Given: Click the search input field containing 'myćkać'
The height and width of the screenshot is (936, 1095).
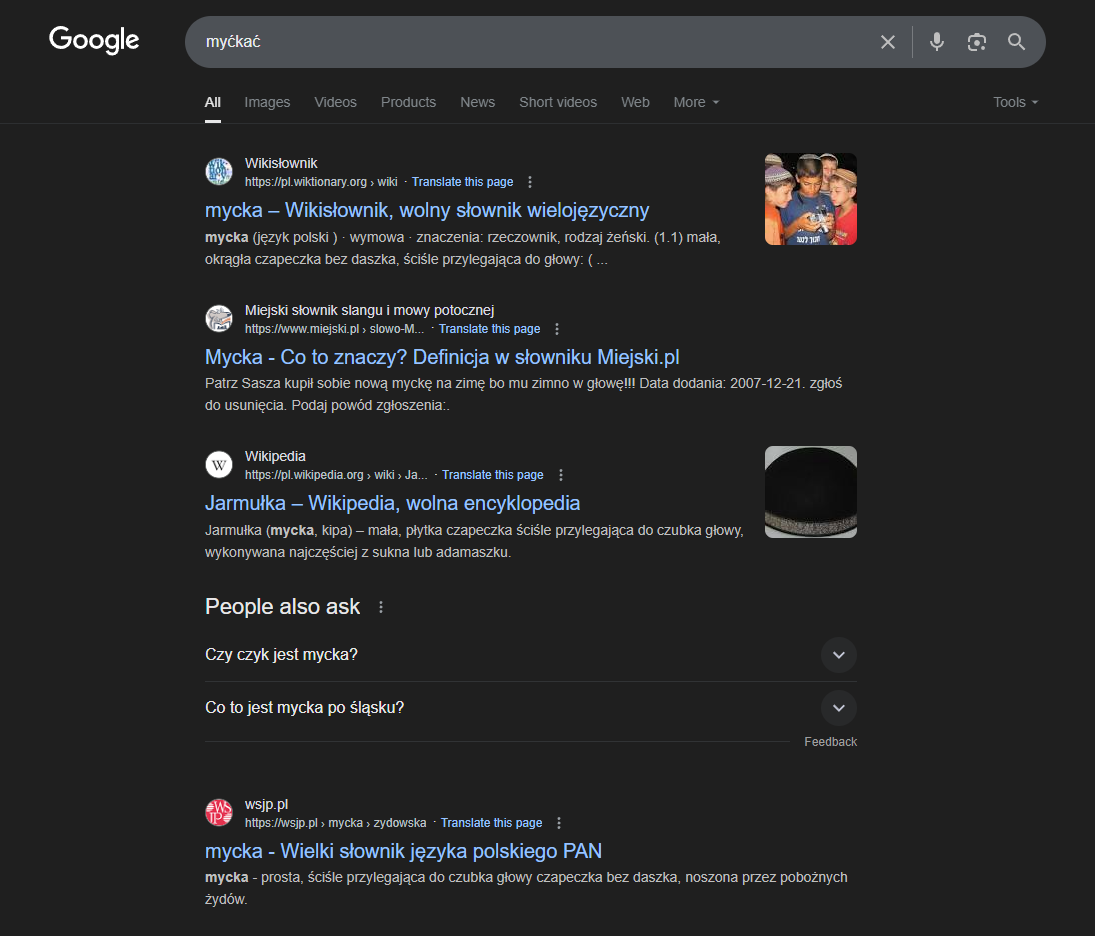Looking at the screenshot, I should coord(531,42).
